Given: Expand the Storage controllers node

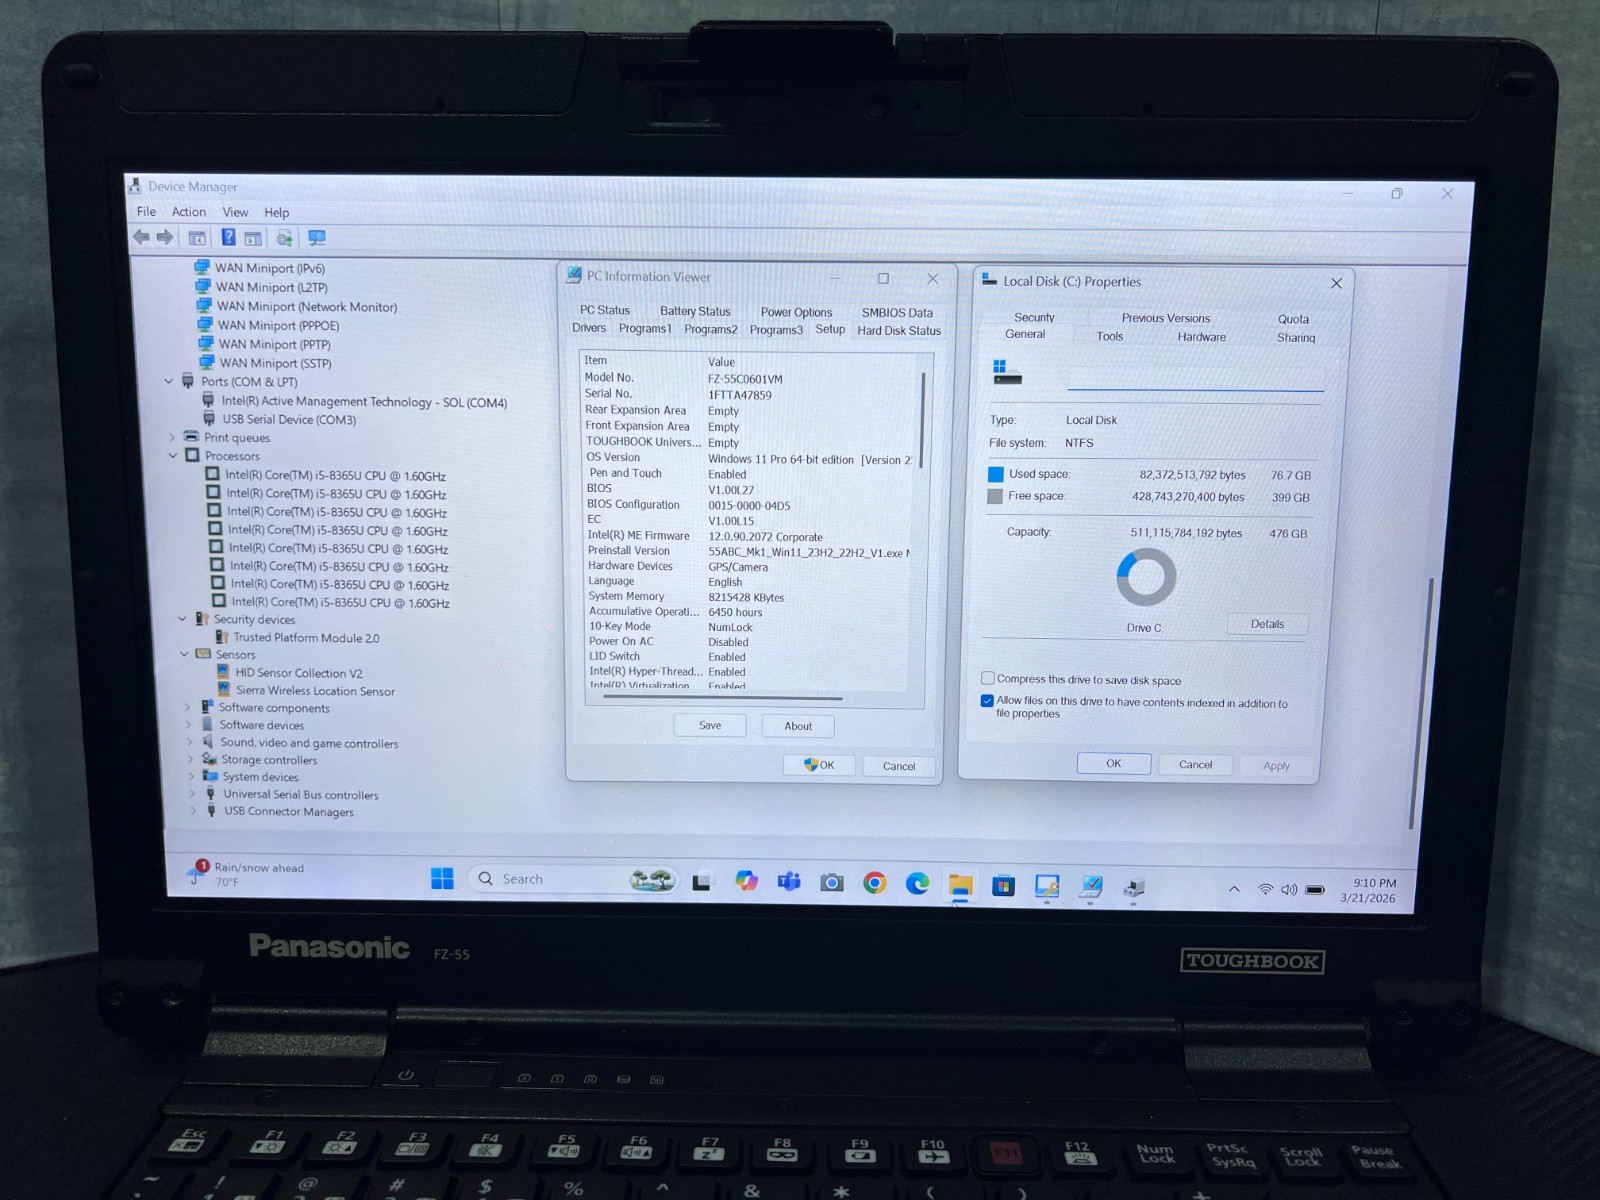Looking at the screenshot, I should click(190, 759).
